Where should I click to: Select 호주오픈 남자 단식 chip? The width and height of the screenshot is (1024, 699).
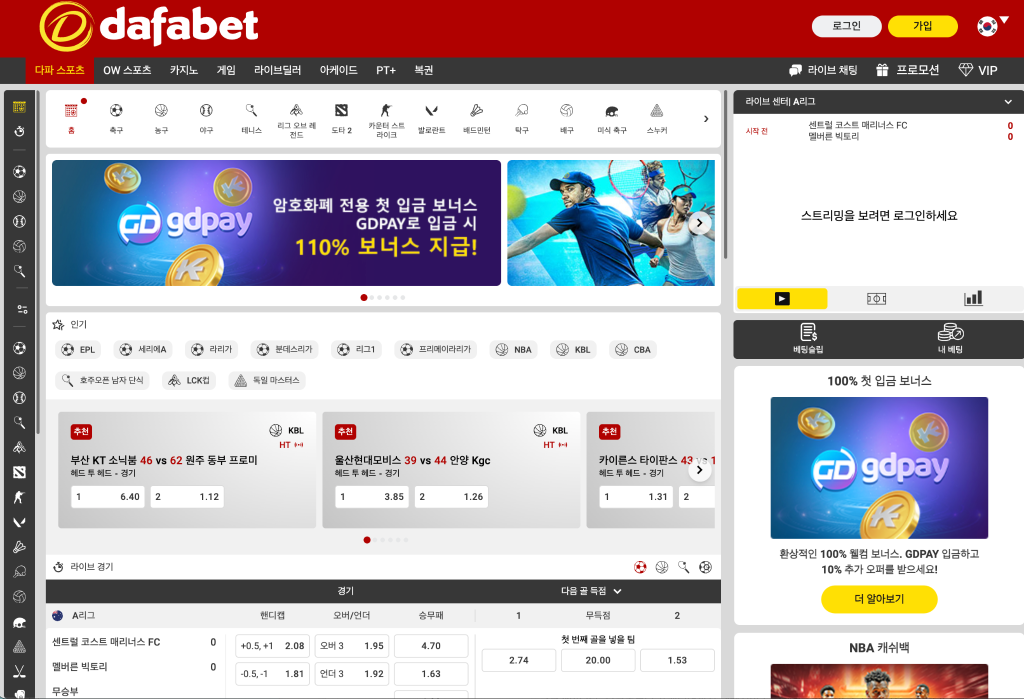[103, 380]
